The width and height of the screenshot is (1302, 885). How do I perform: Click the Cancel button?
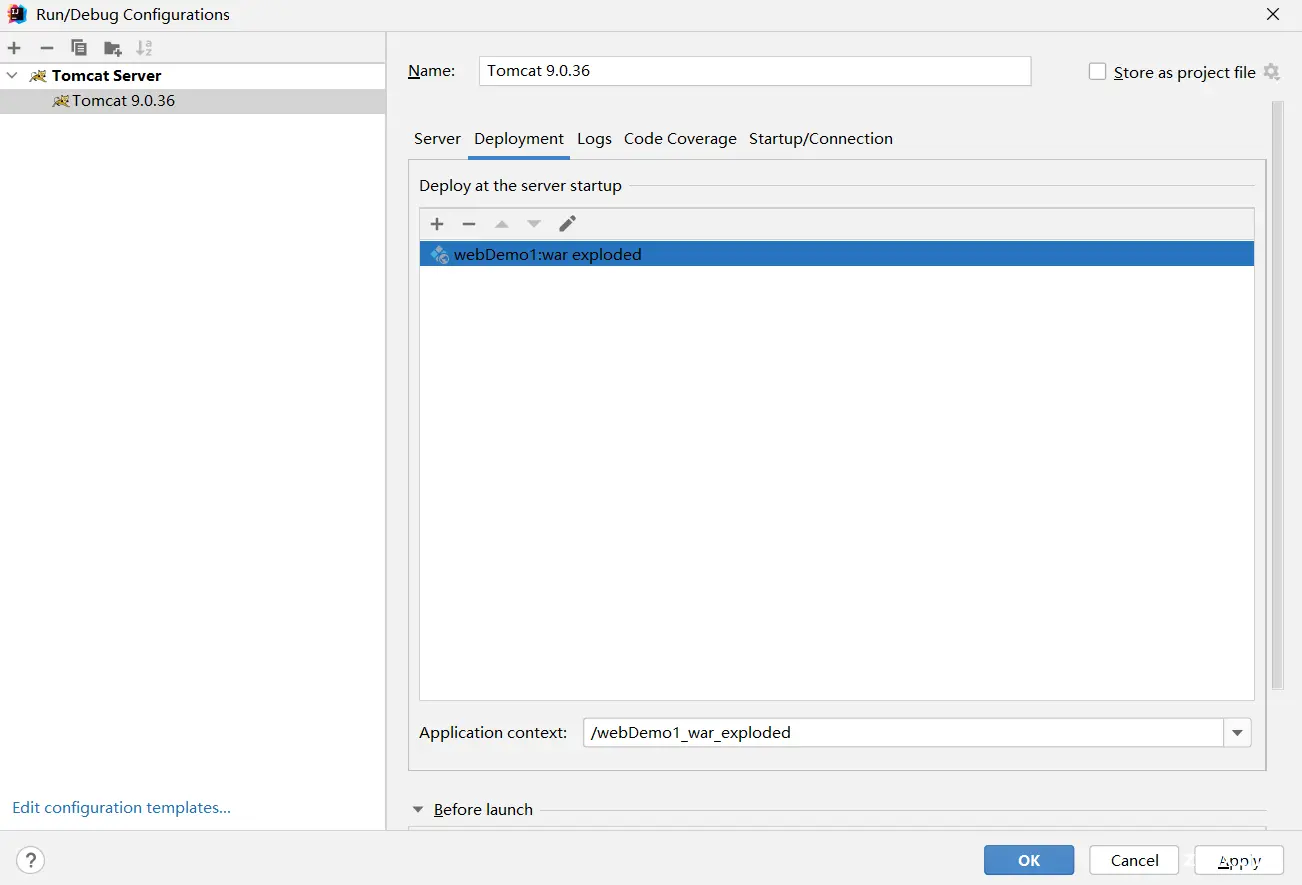click(1134, 860)
